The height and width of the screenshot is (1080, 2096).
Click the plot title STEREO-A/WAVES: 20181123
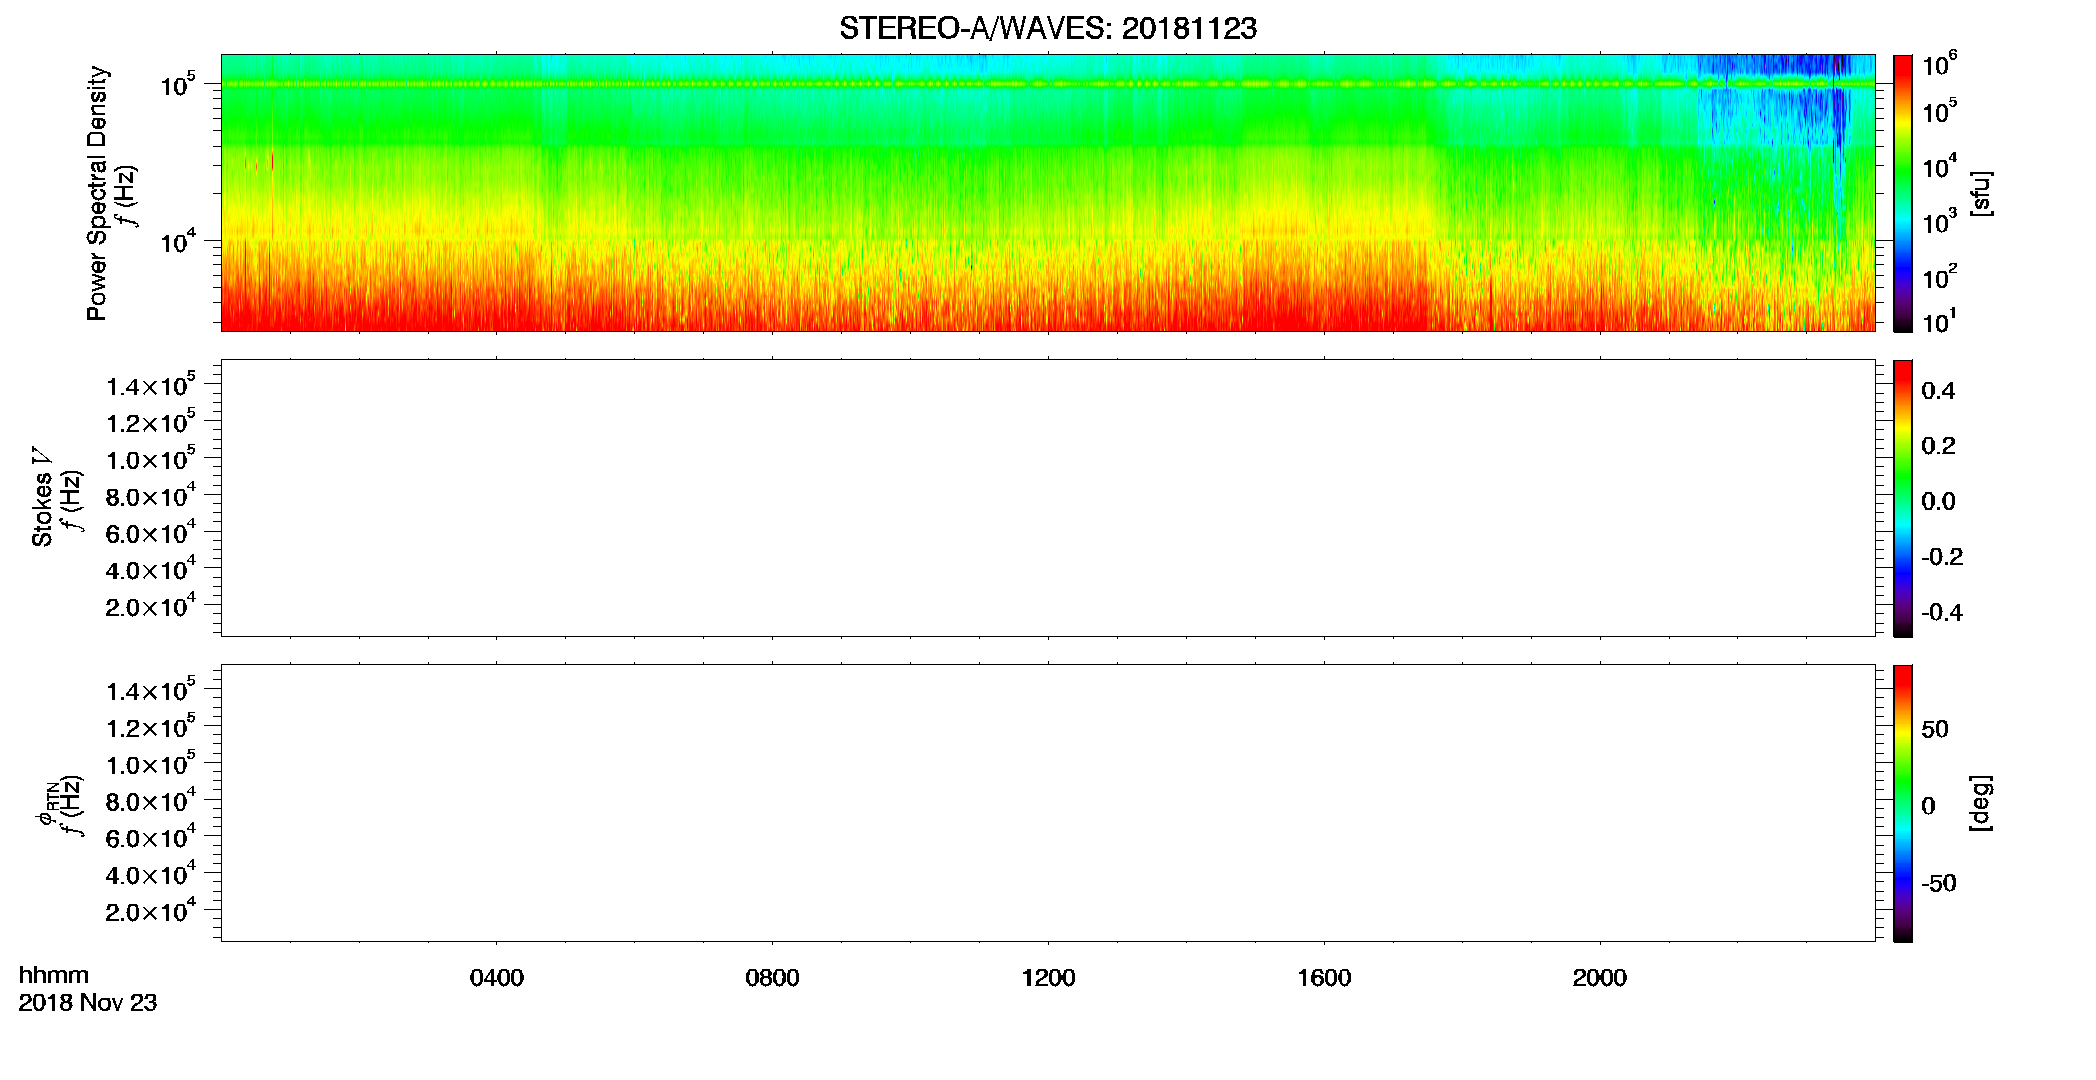[1048, 29]
